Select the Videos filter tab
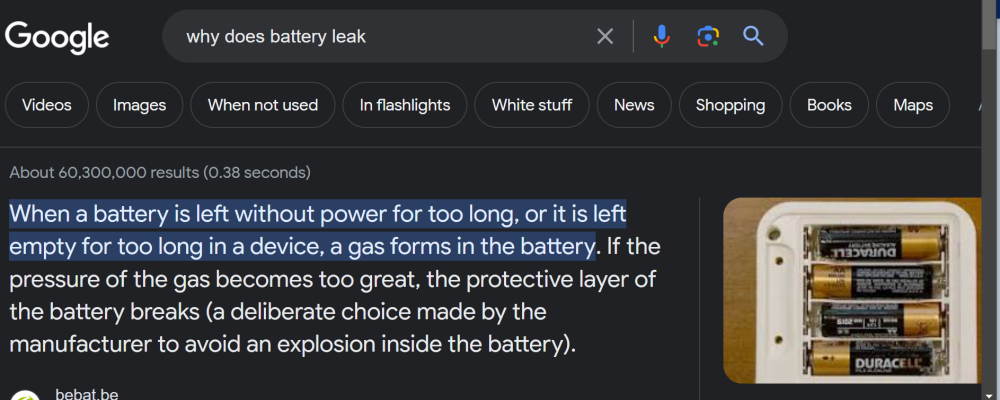 47,105
